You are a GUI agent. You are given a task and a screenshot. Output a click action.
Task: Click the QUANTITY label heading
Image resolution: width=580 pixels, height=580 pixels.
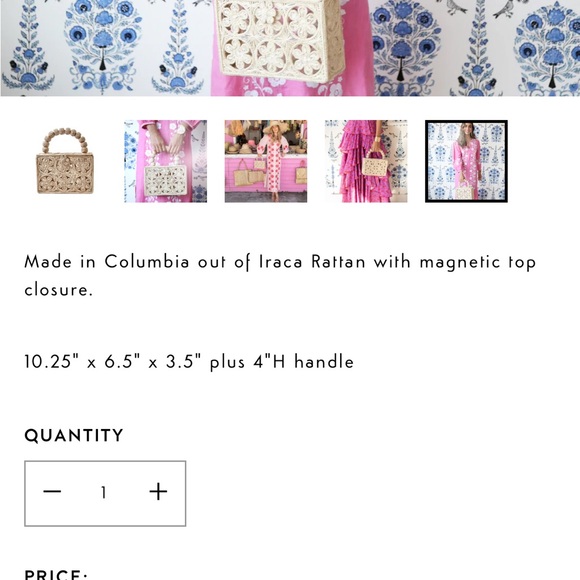[x=74, y=435]
